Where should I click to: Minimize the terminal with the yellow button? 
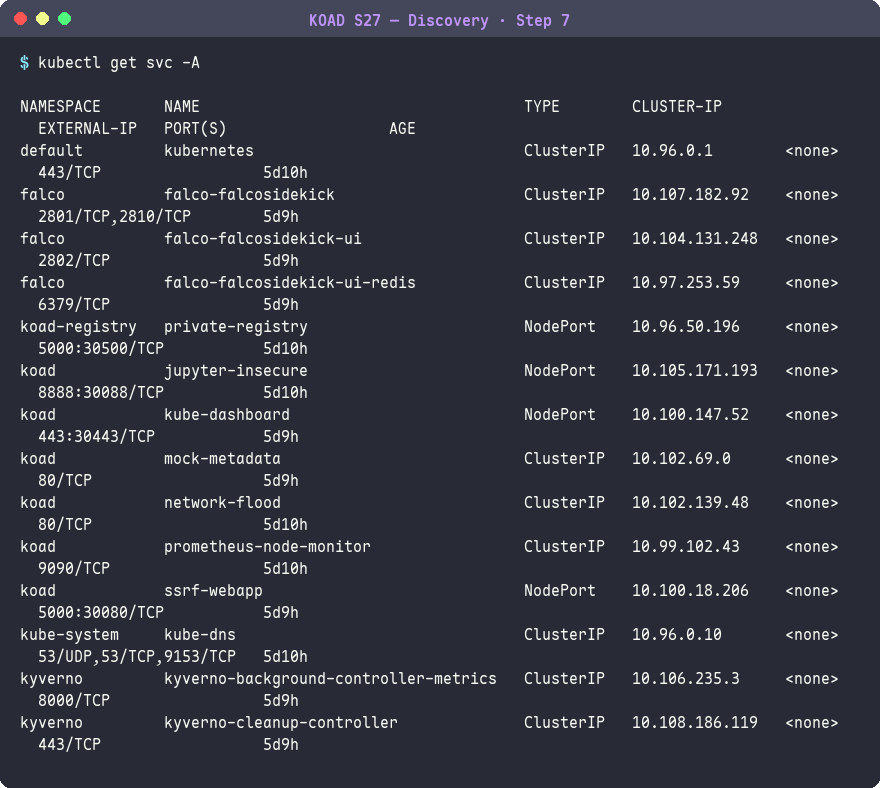[x=43, y=19]
